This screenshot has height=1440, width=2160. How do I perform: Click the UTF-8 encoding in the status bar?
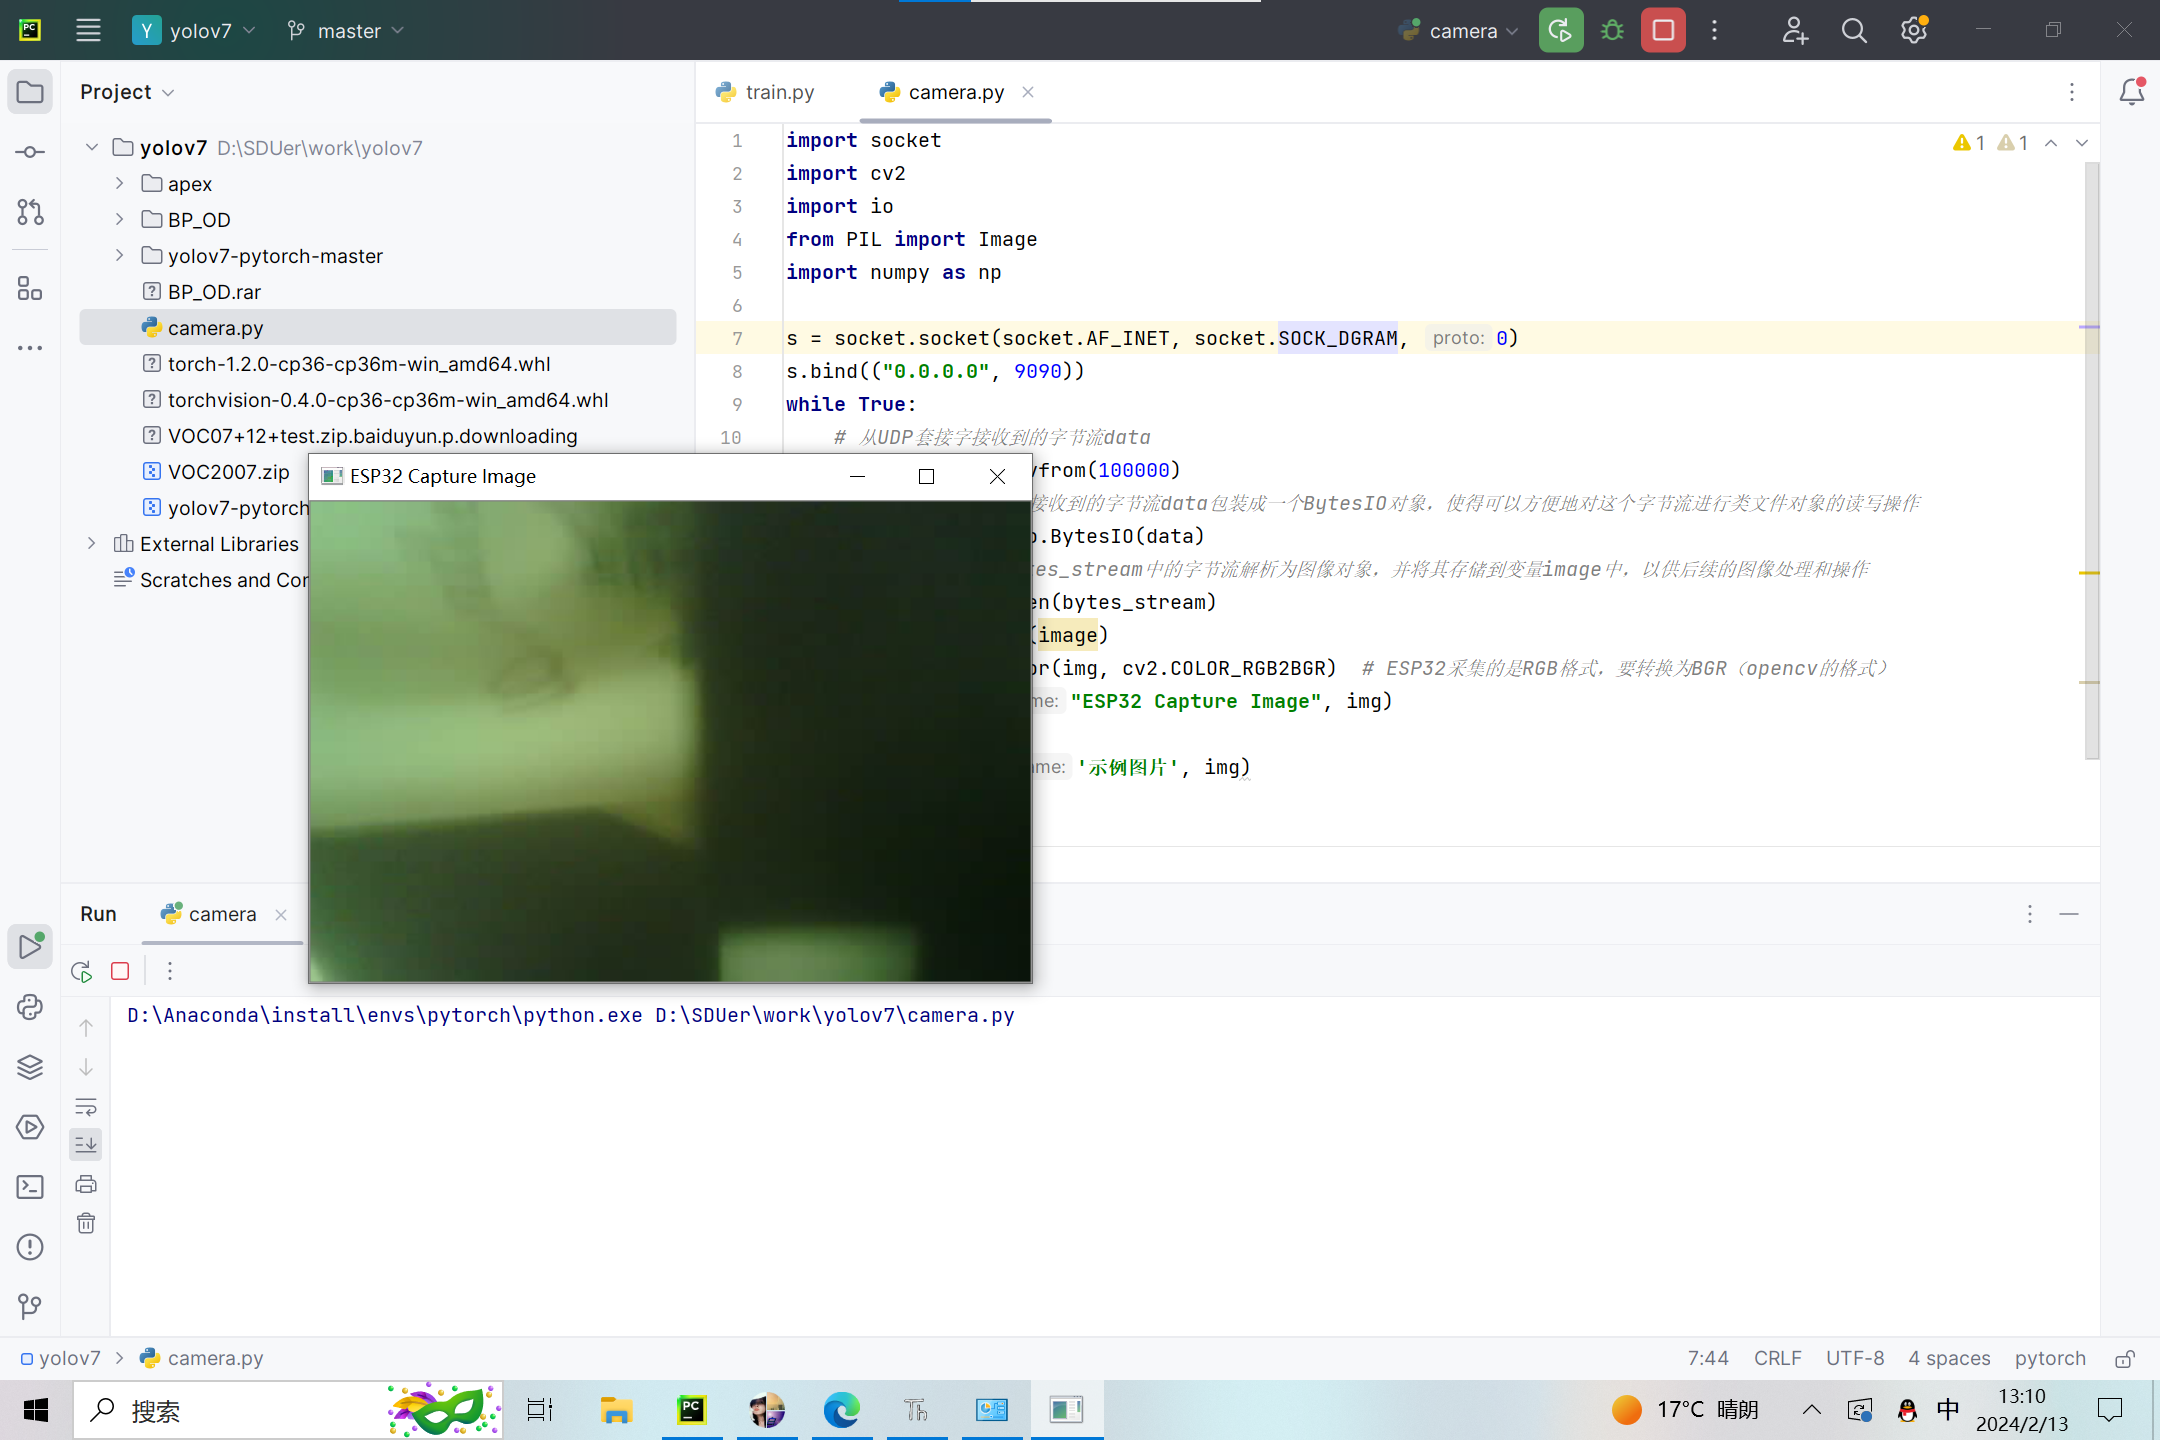(x=1854, y=1358)
